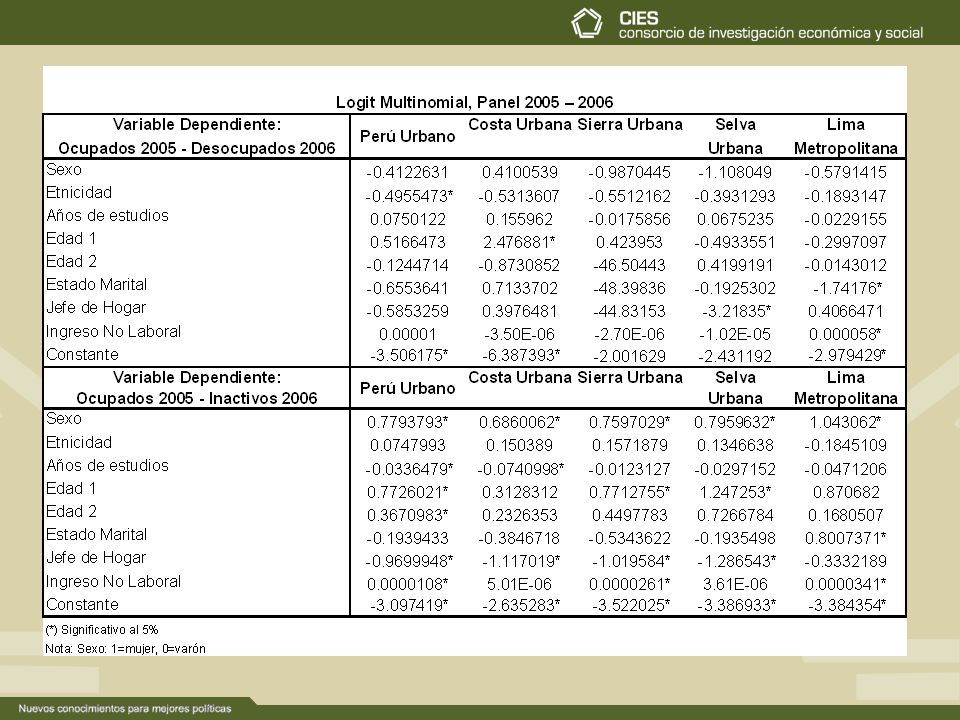Select the value -0.5791415
The image size is (960, 720).
click(846, 173)
